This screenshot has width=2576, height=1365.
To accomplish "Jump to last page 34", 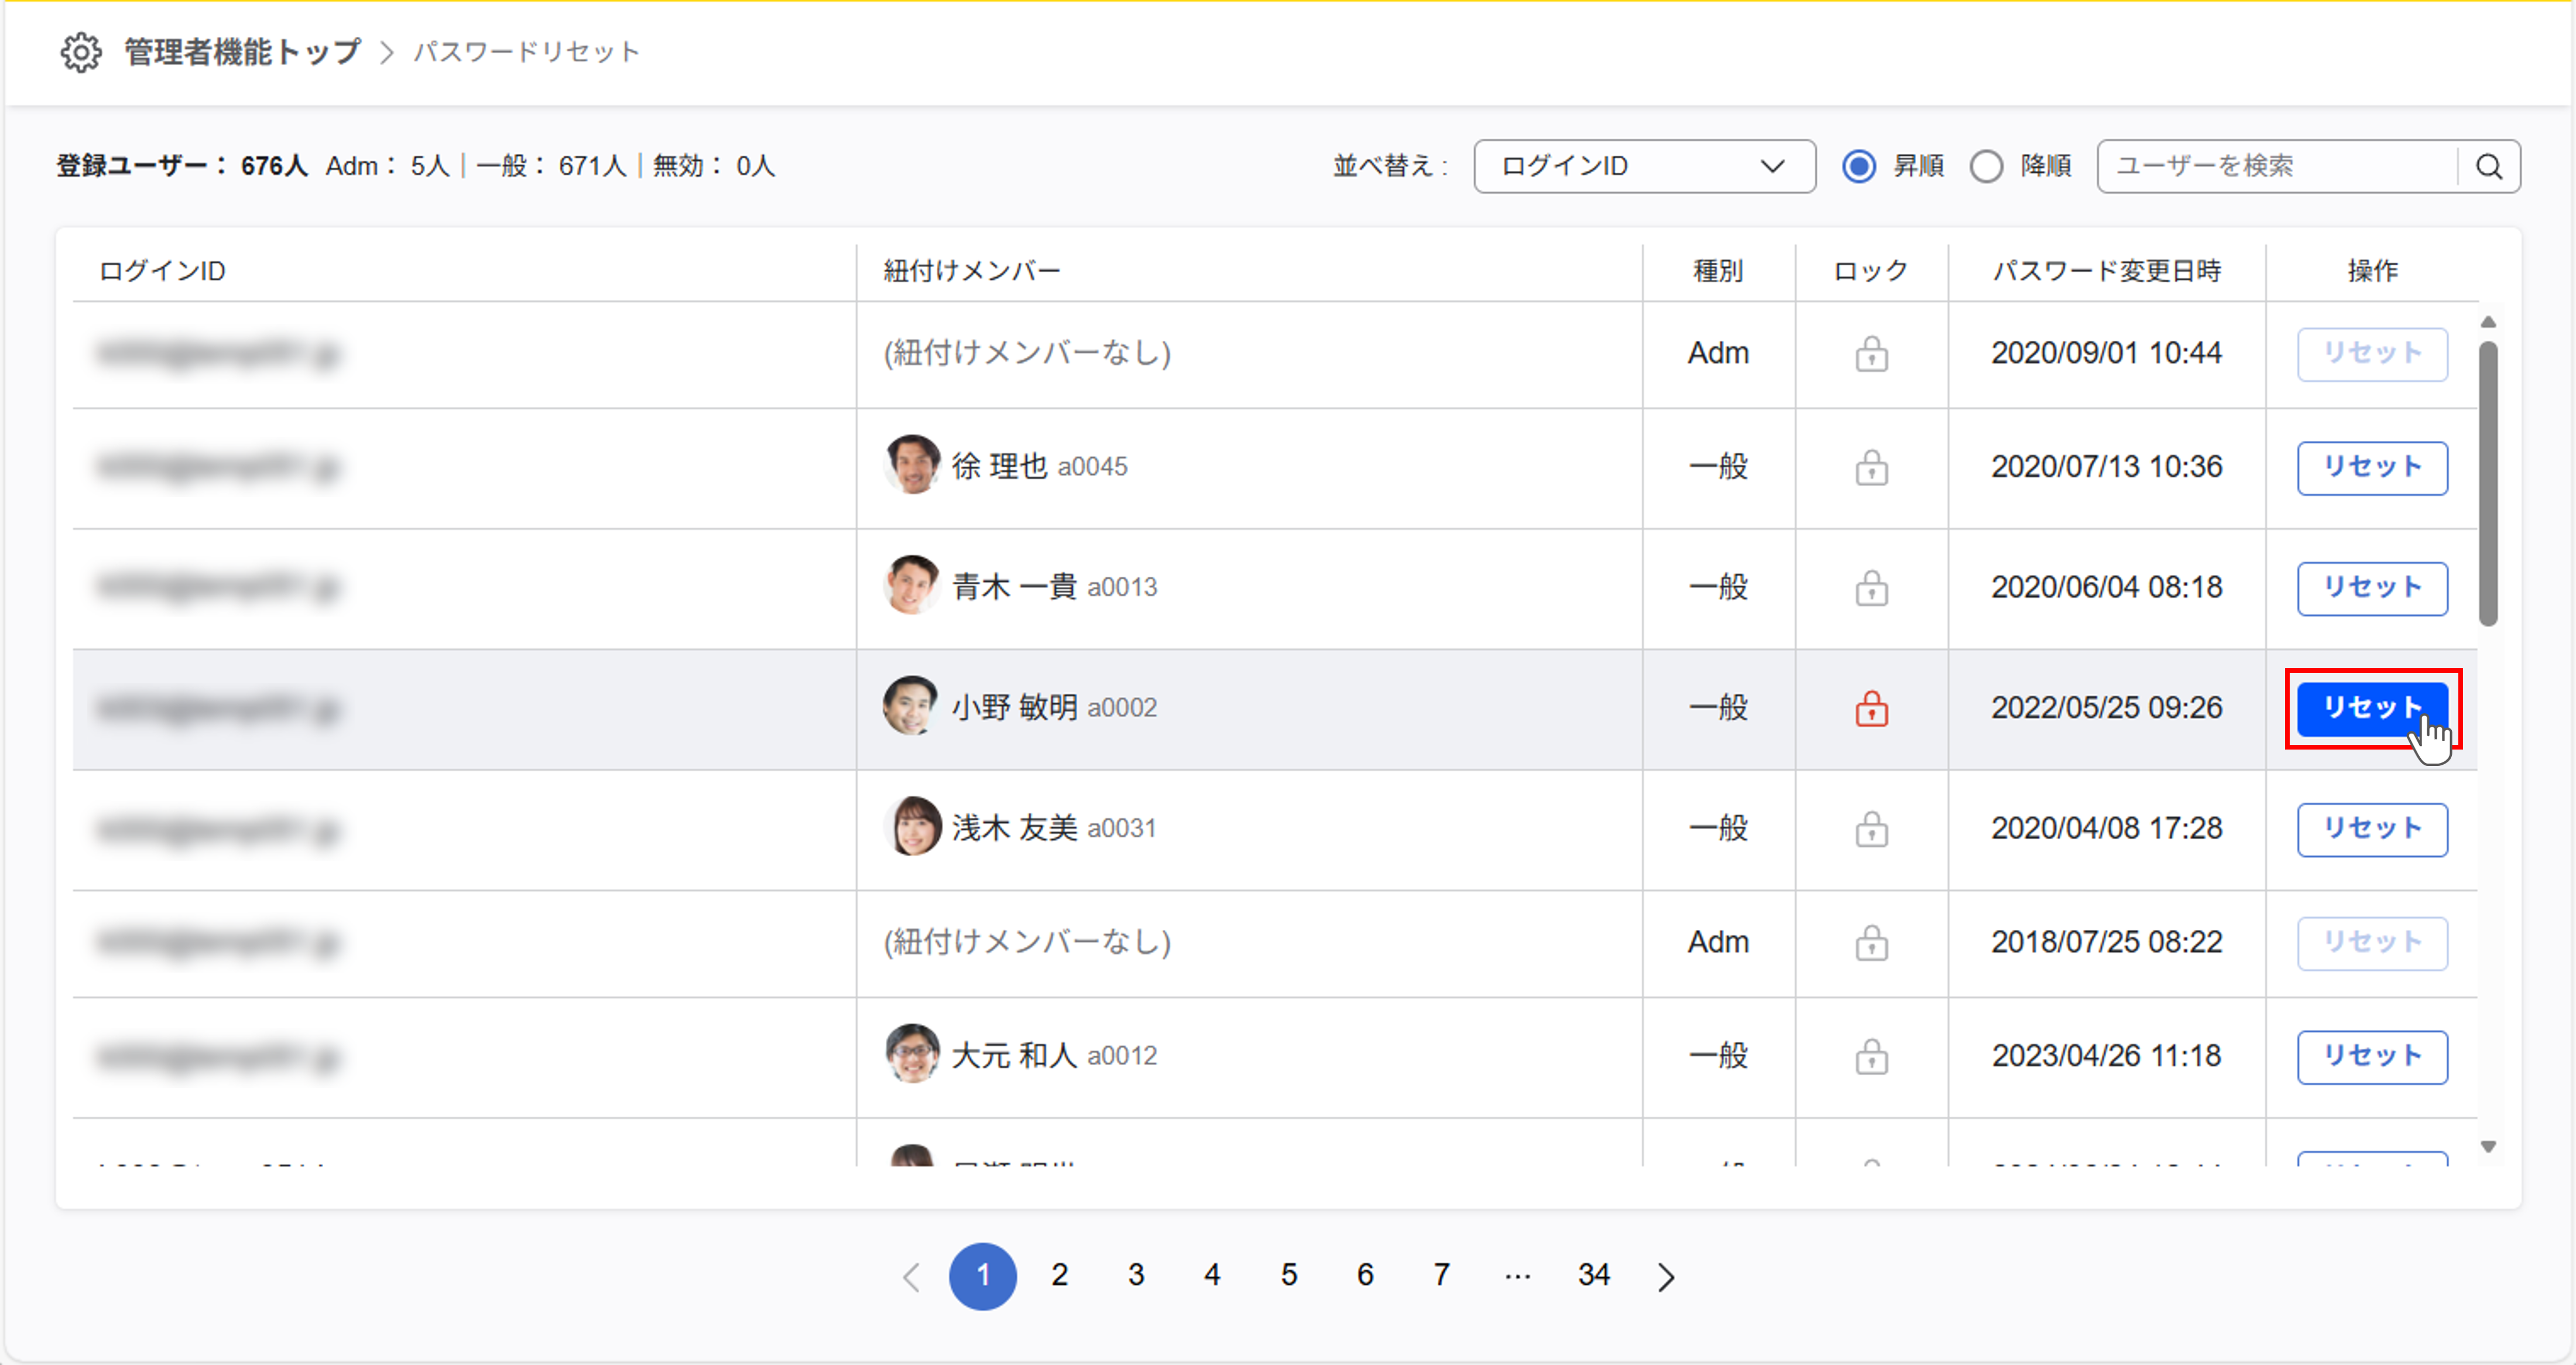I will (1593, 1275).
